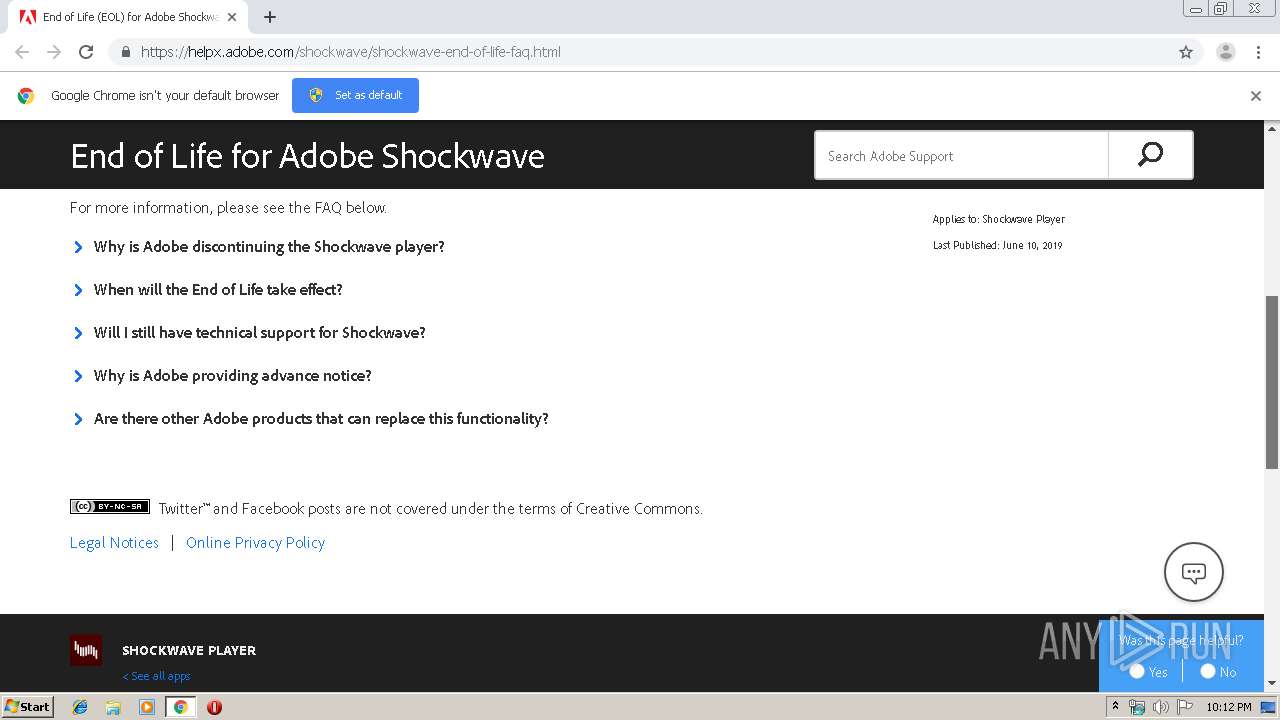Open the Windows Start menu
Screen dimensions: 1280x720
coord(27,706)
